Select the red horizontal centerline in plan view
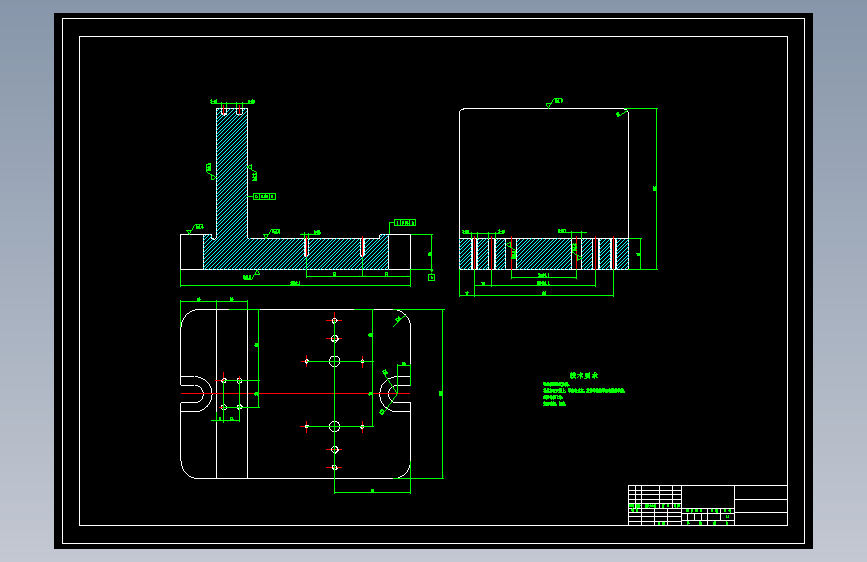Viewport: 867px width, 562px height. point(295,394)
